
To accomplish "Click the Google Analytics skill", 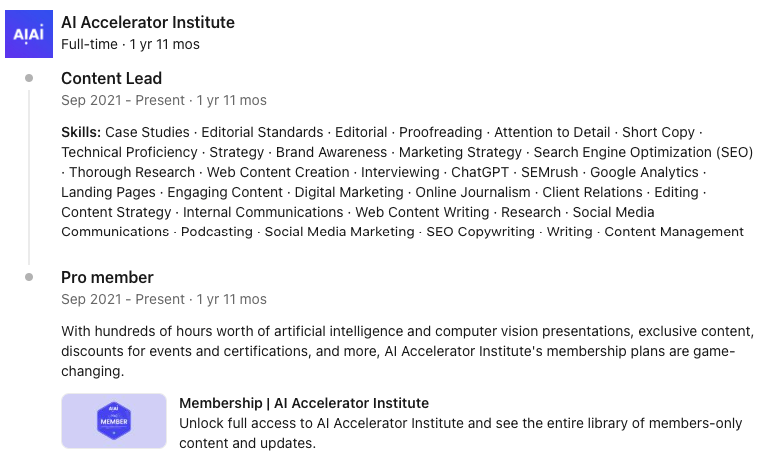I will pos(644,172).
